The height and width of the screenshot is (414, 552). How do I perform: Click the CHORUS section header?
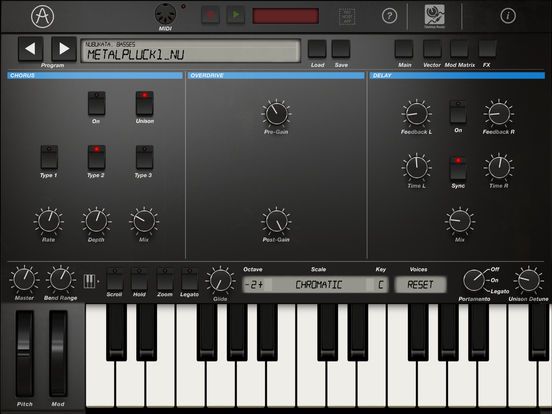(95, 75)
